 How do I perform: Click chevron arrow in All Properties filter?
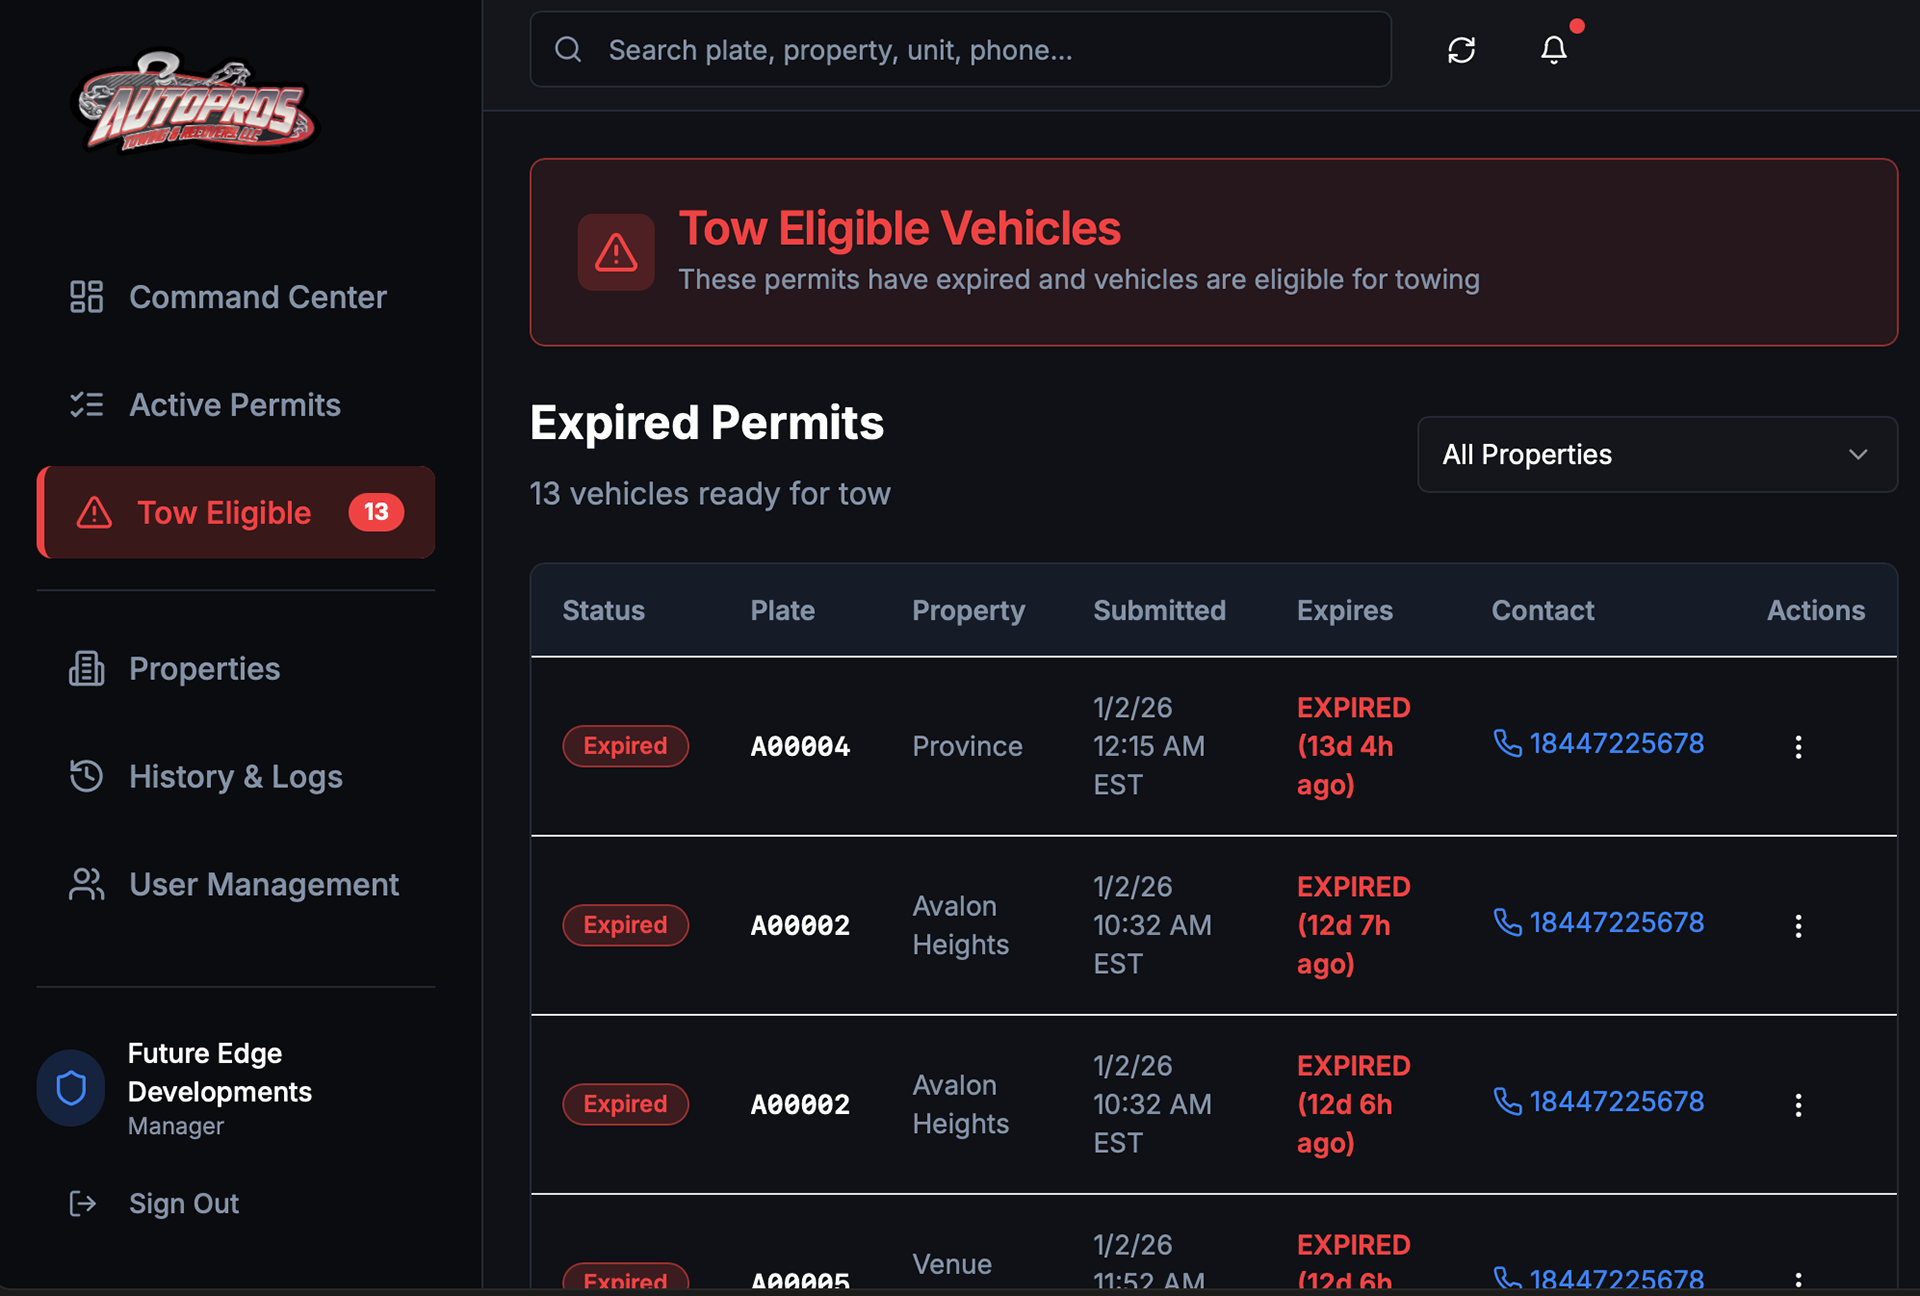point(1857,454)
